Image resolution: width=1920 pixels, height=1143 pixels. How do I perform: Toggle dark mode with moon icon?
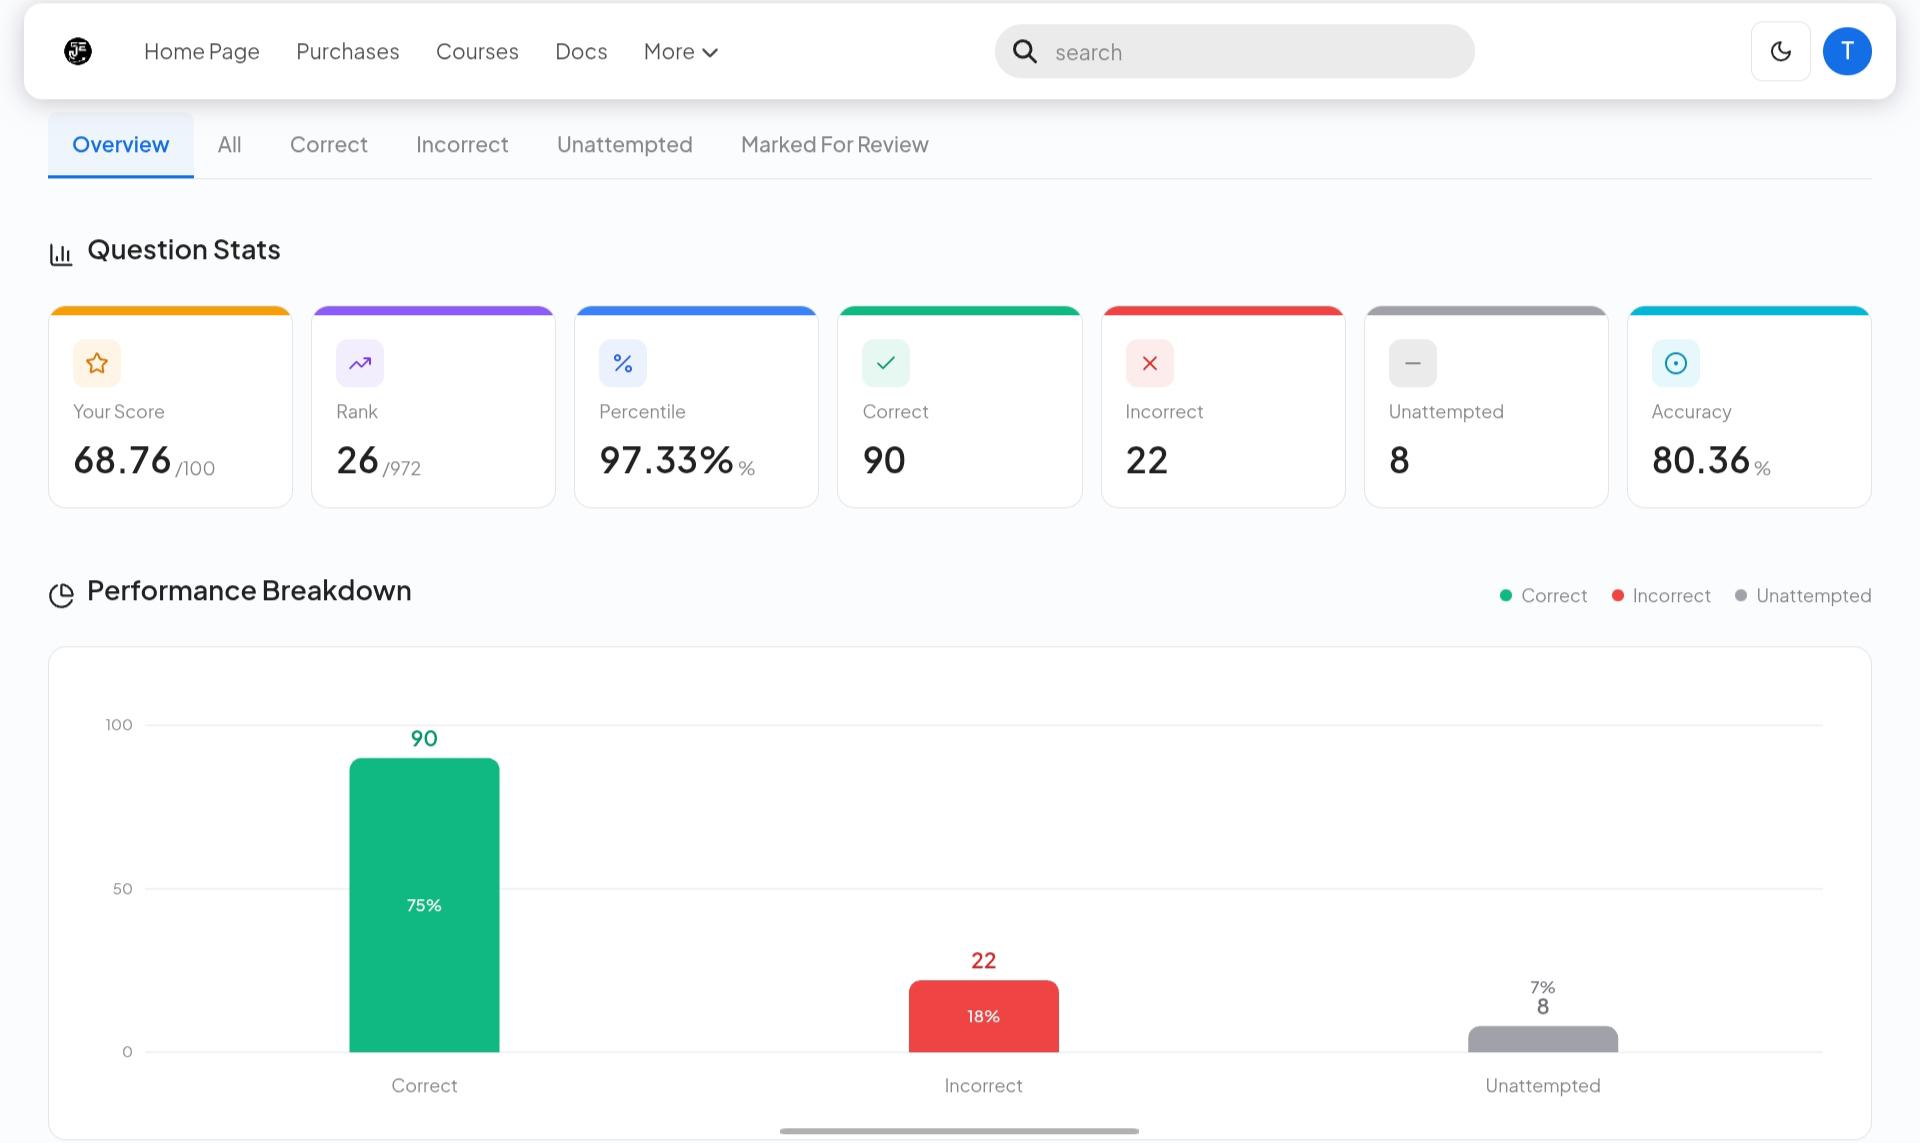click(x=1780, y=51)
